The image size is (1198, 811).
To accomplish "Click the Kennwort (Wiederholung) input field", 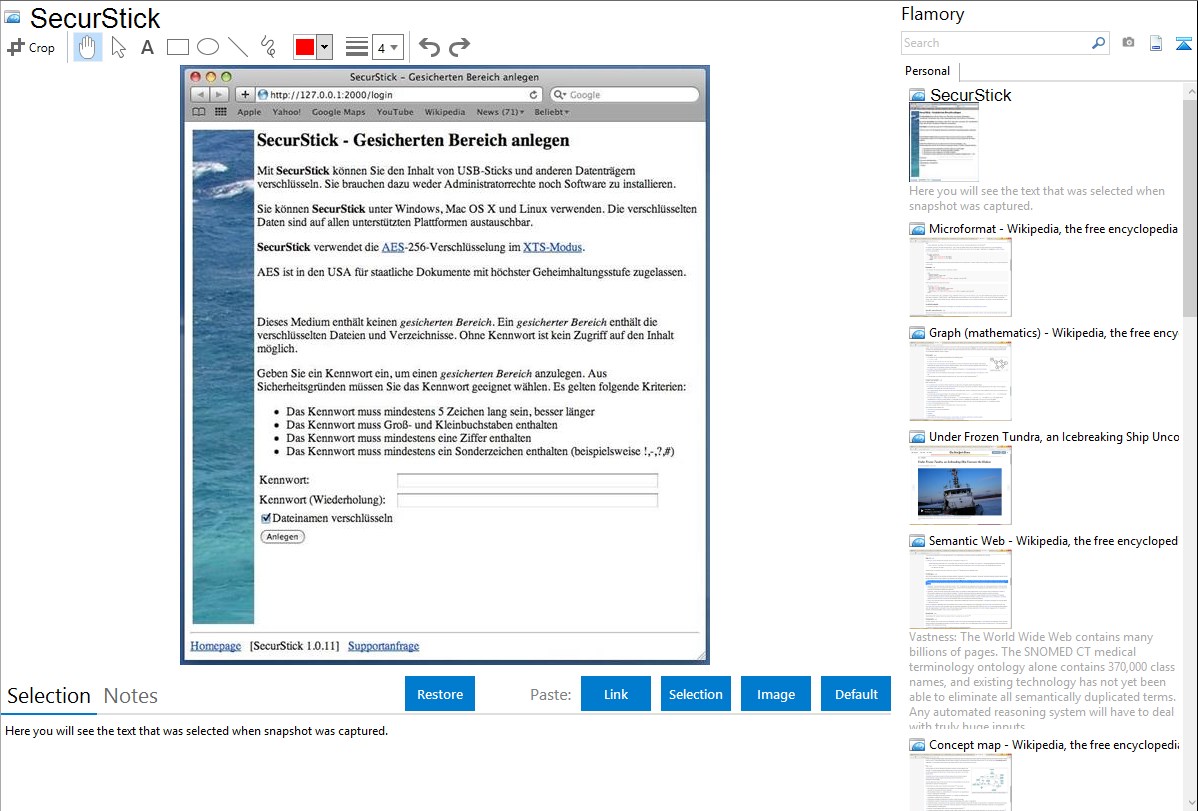I will pos(527,500).
